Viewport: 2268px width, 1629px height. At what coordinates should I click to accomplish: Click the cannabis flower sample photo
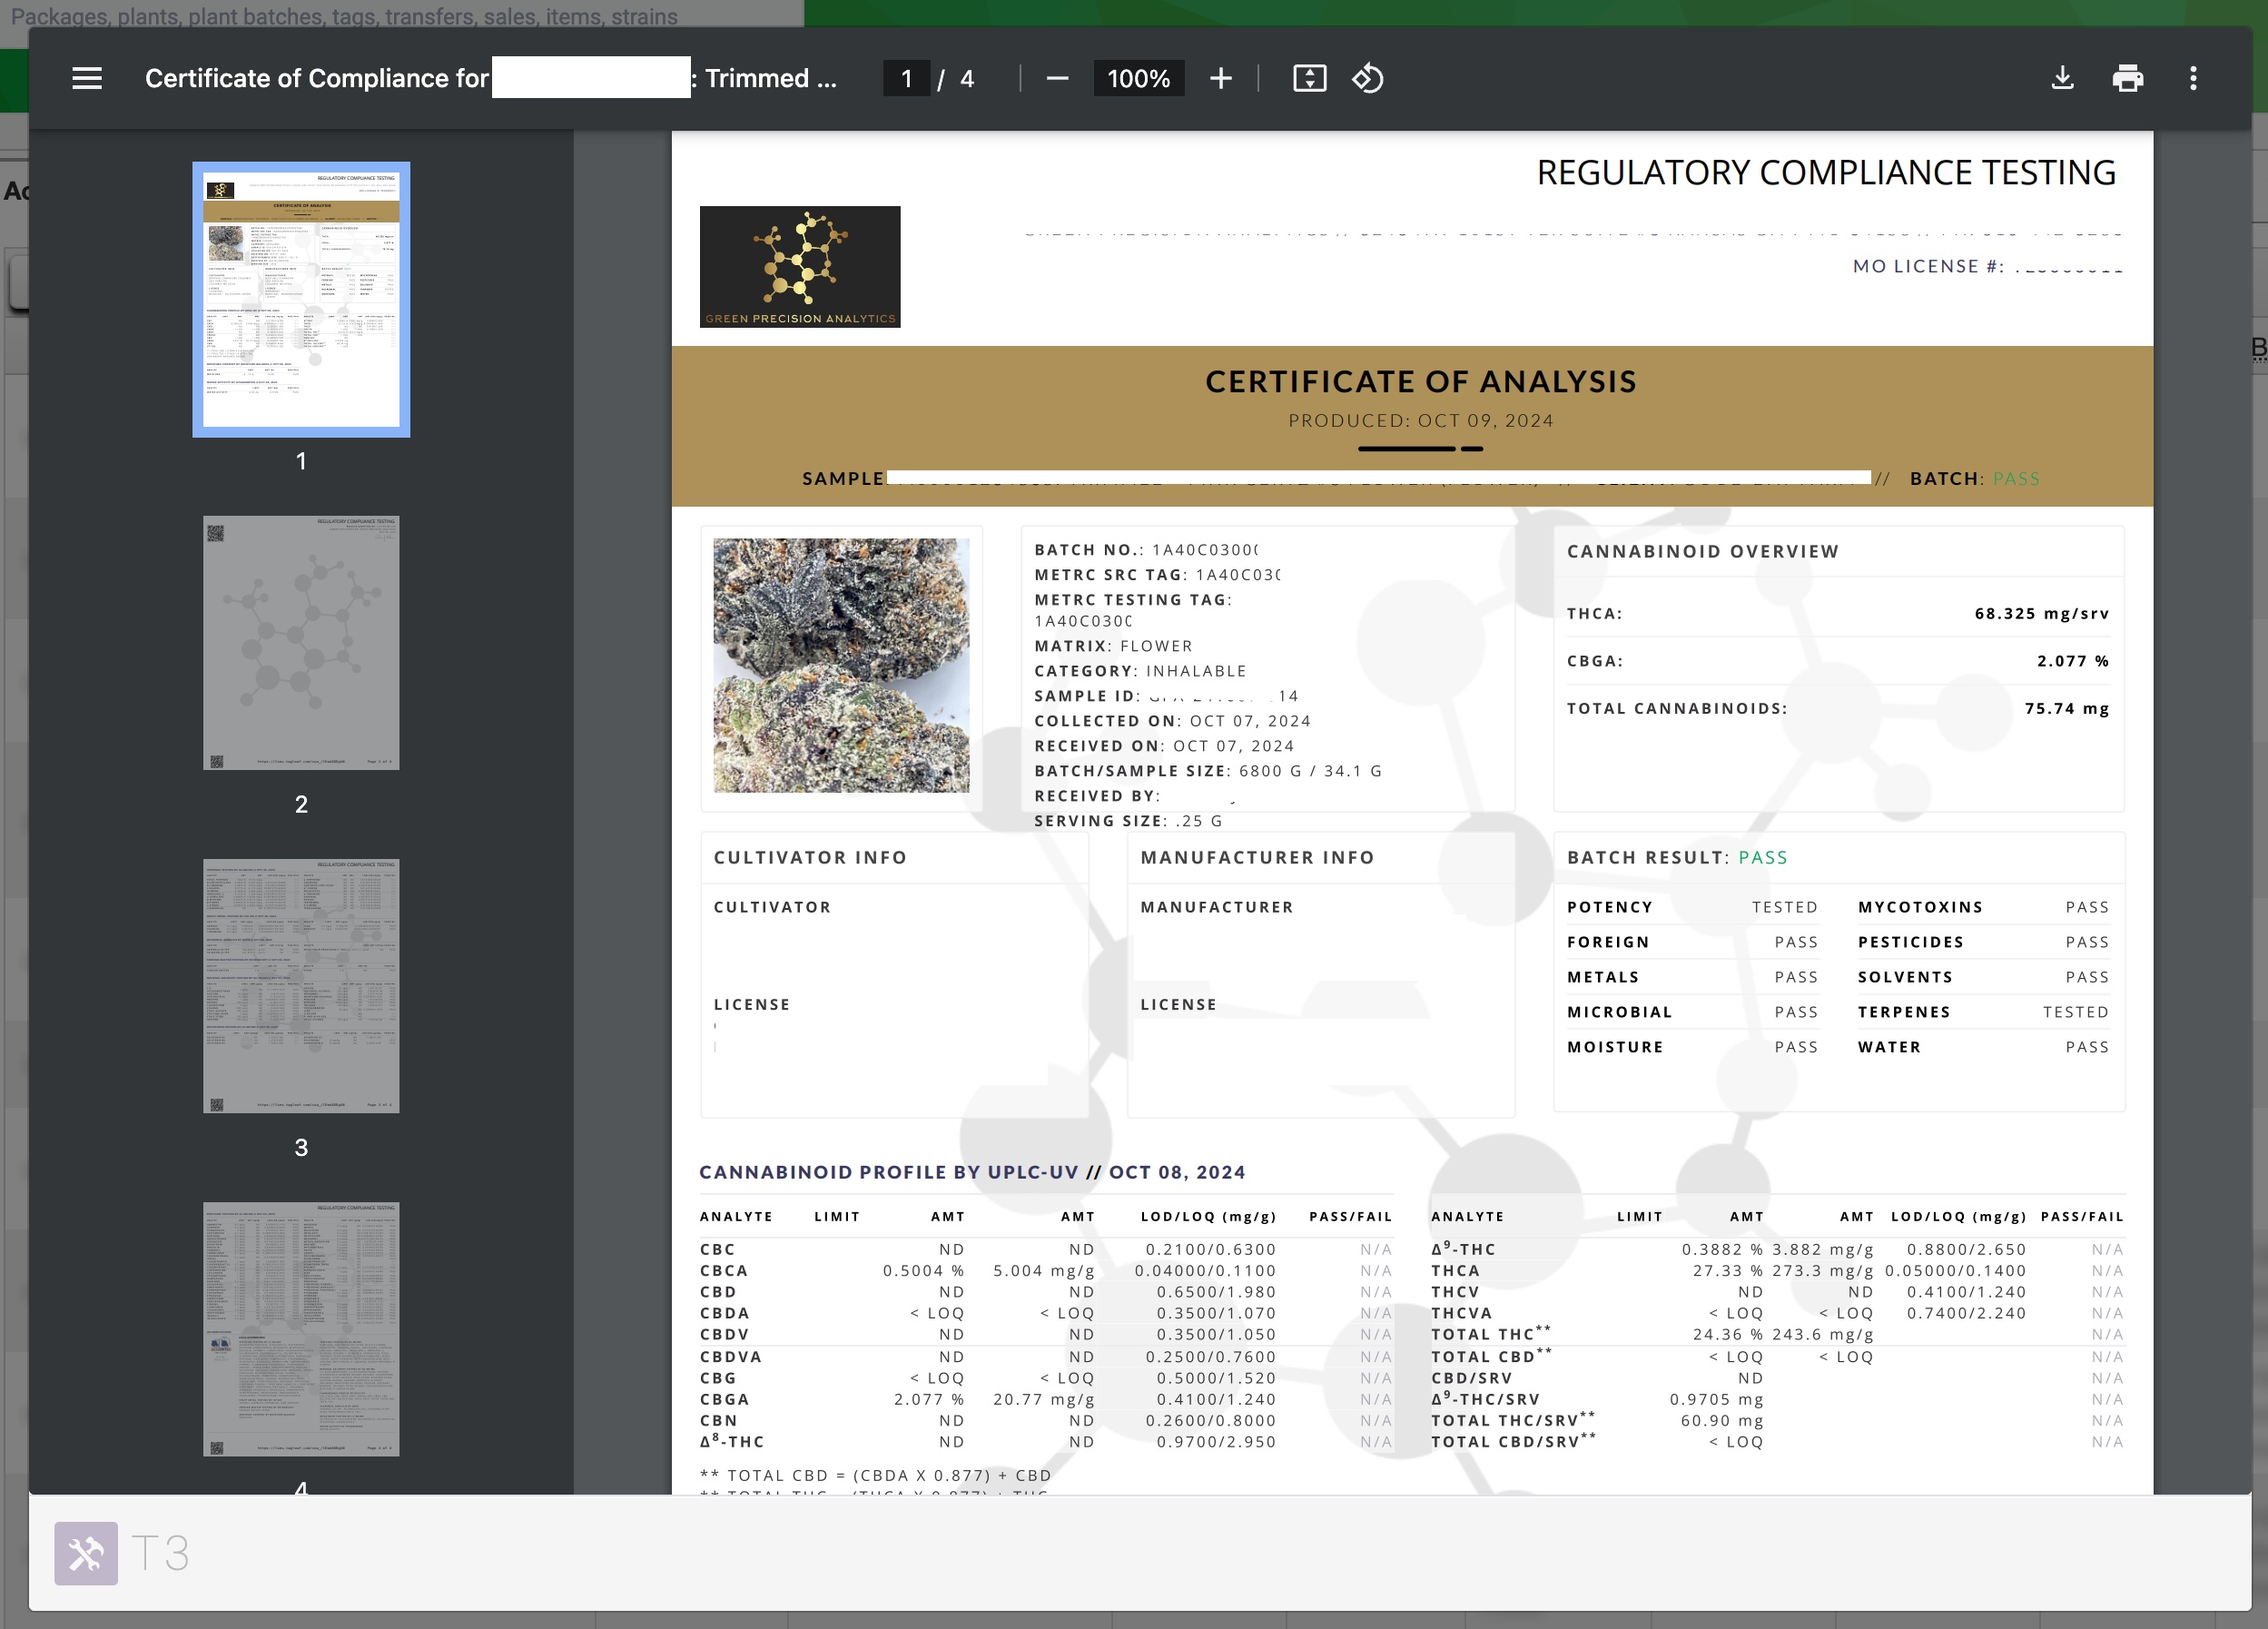[x=841, y=665]
